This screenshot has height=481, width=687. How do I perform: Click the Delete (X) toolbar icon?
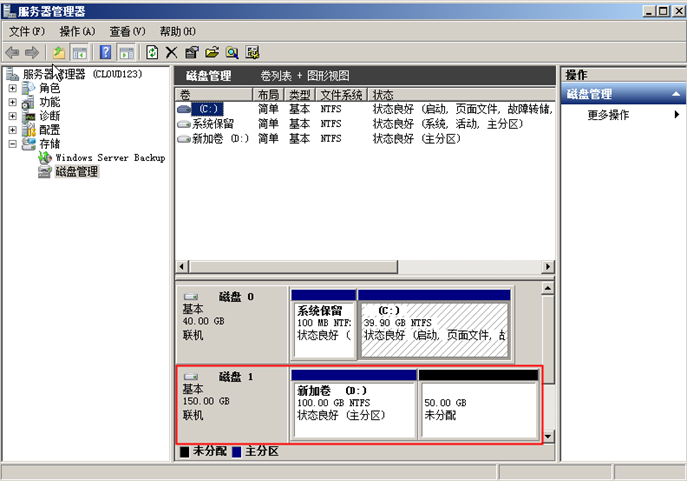tap(171, 52)
